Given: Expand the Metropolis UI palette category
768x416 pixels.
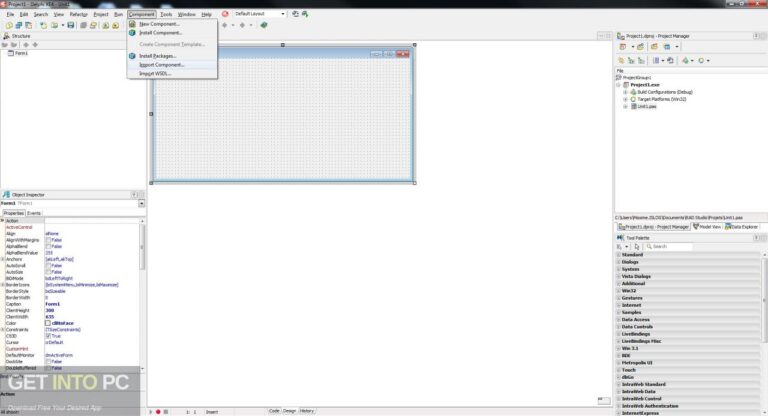Looking at the screenshot, I should click(x=619, y=363).
